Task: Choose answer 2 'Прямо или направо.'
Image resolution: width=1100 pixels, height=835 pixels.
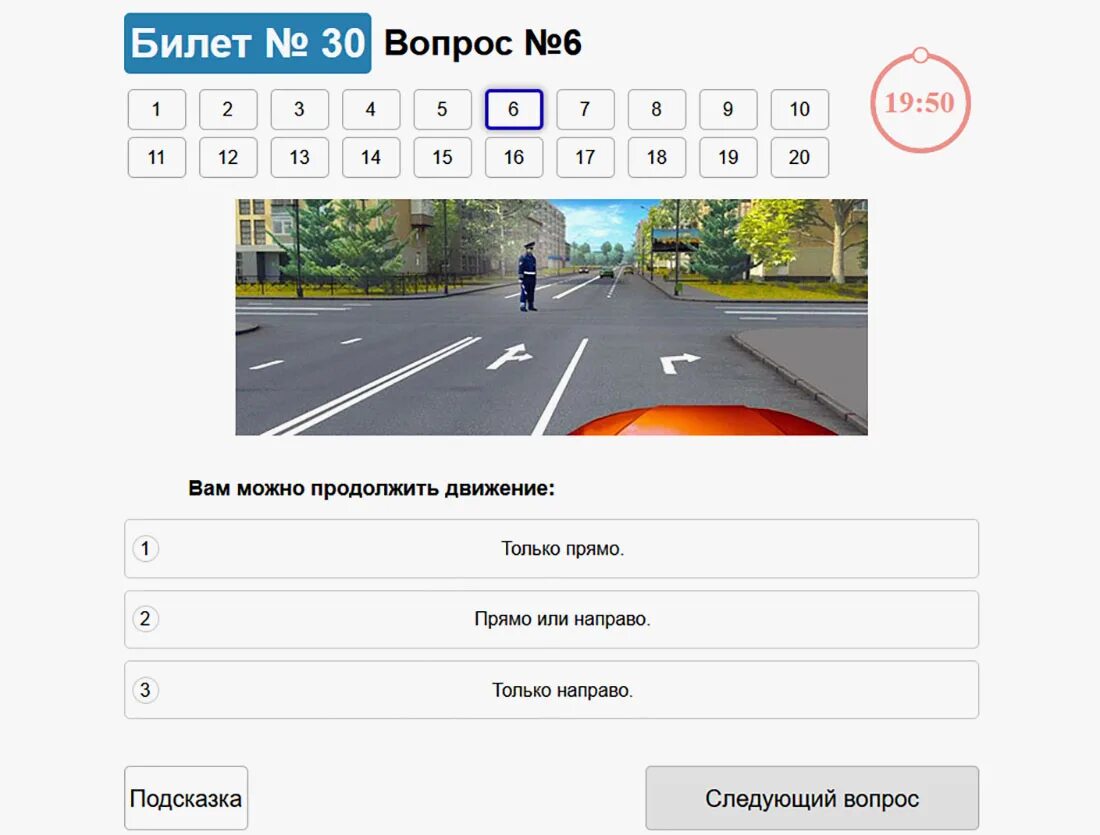Action: pos(551,620)
